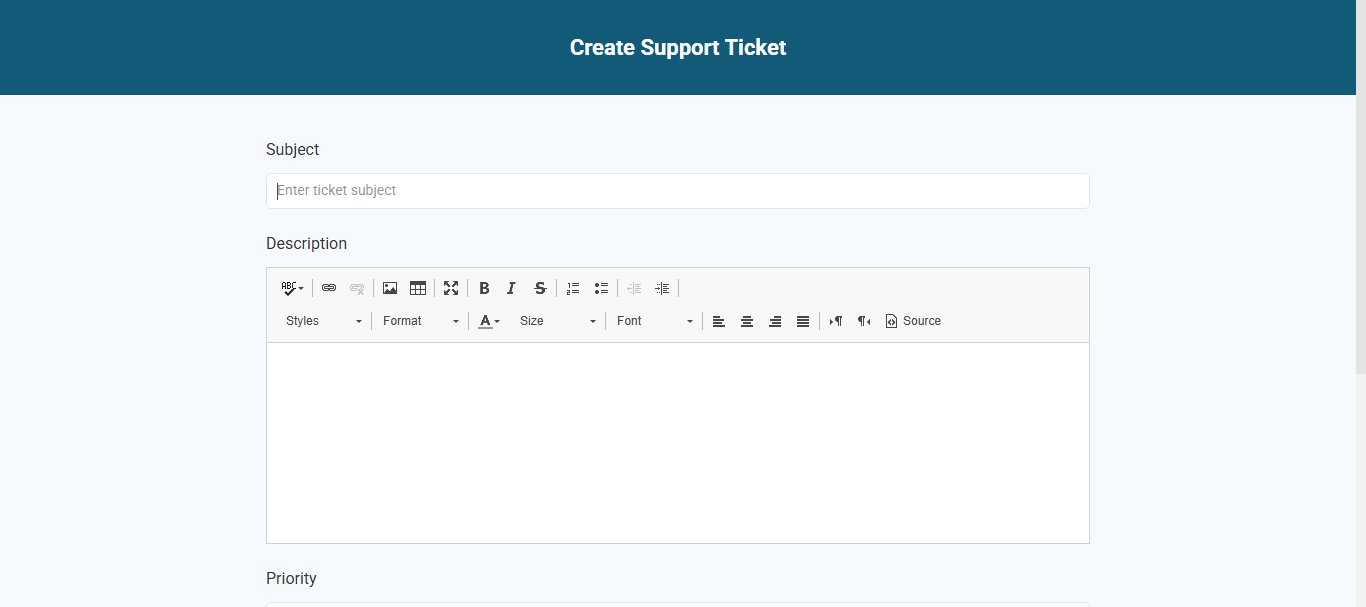
Task: Maximize the editor to fullscreen
Action: tap(451, 288)
